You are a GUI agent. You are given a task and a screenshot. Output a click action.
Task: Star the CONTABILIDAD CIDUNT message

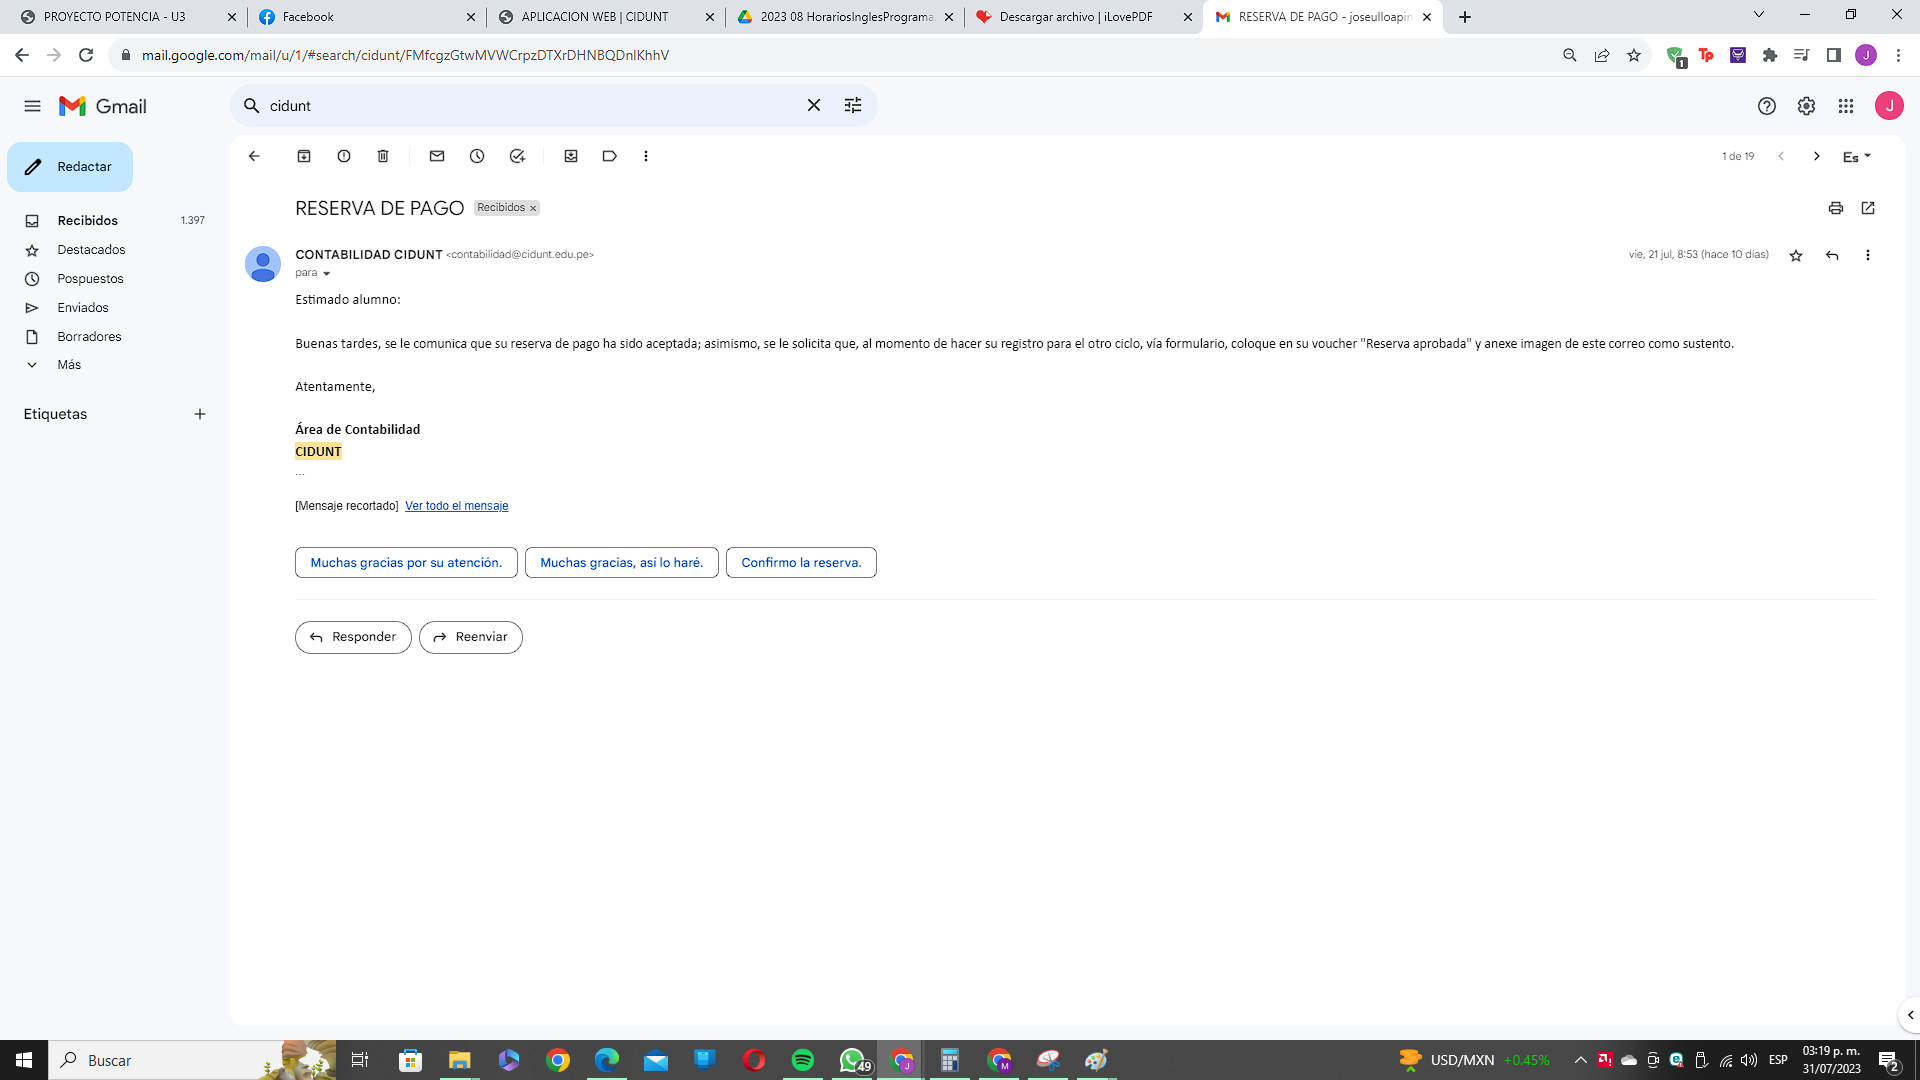1796,255
